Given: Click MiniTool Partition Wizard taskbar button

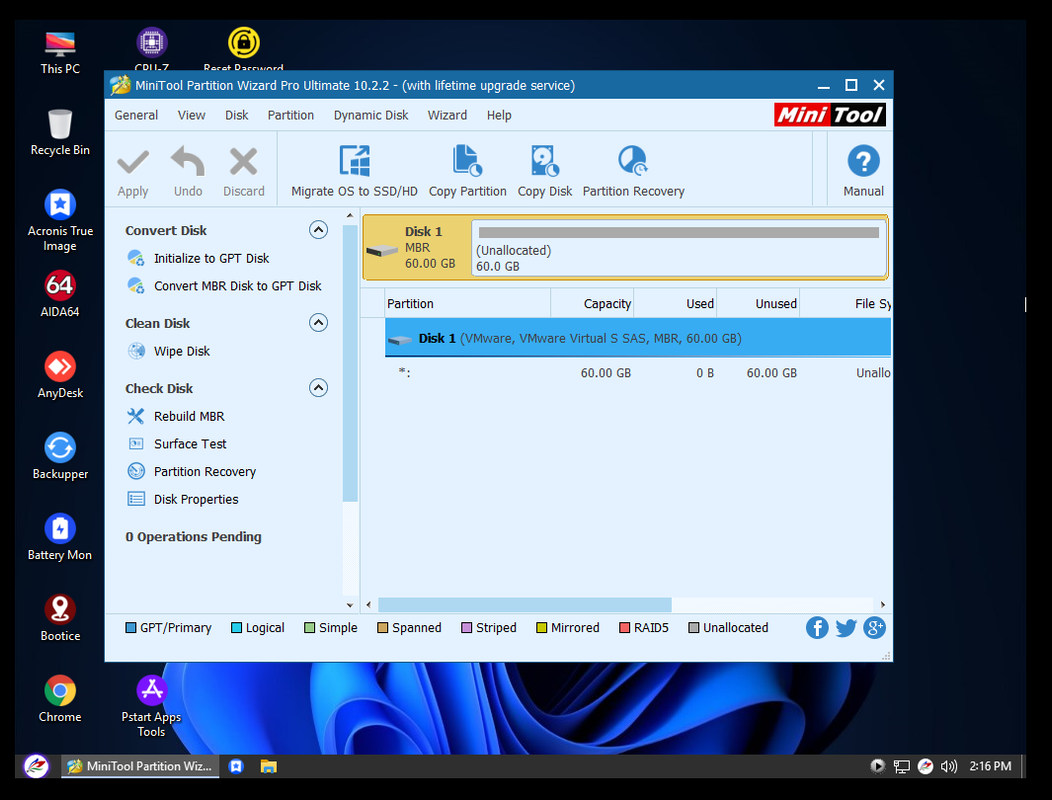Looking at the screenshot, I should (x=140, y=766).
